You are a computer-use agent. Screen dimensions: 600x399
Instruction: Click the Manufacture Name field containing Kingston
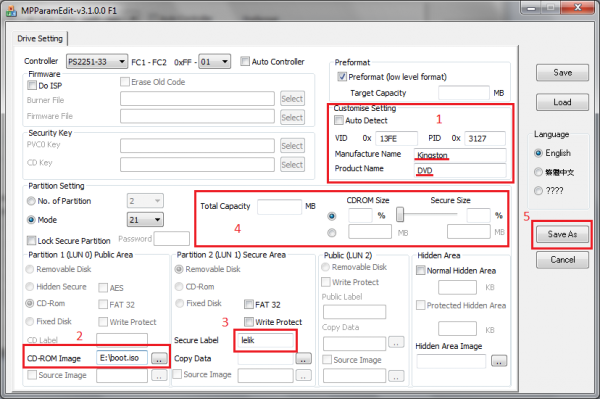(460, 155)
